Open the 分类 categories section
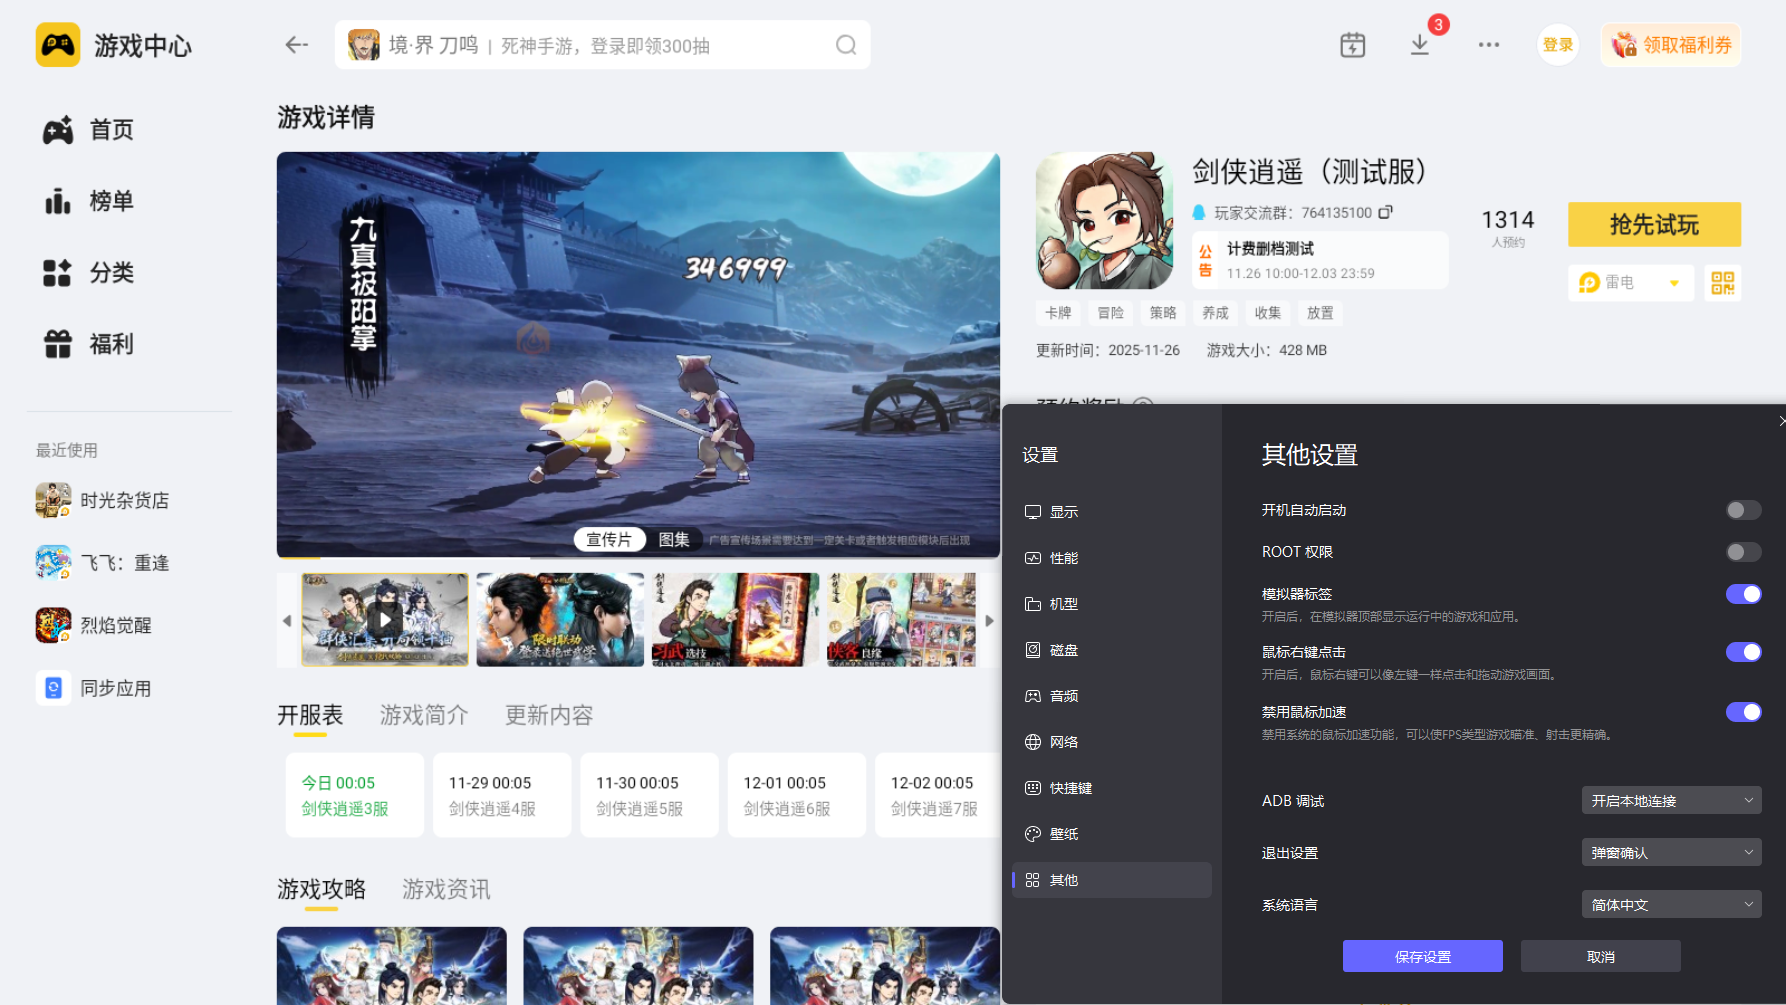Viewport: 1786px width, 1005px height. click(110, 272)
